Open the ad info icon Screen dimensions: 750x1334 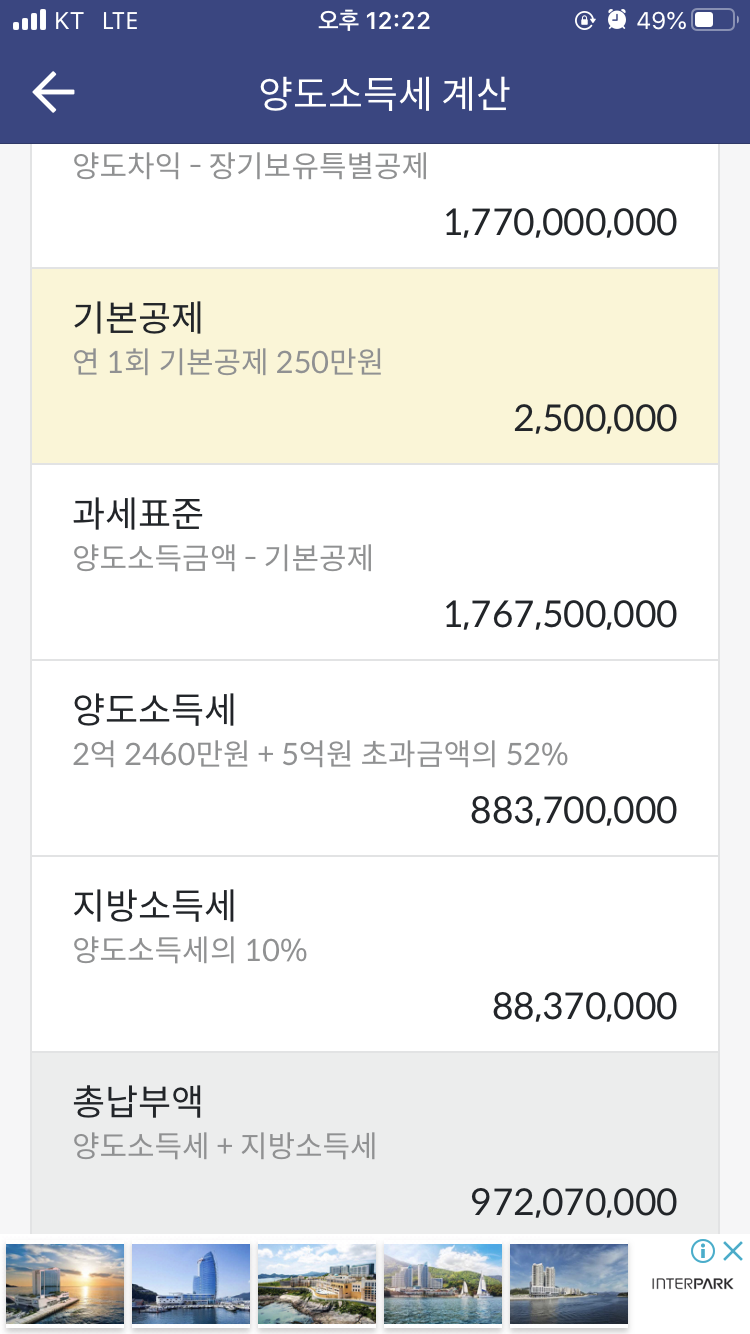pyautogui.click(x=703, y=1251)
